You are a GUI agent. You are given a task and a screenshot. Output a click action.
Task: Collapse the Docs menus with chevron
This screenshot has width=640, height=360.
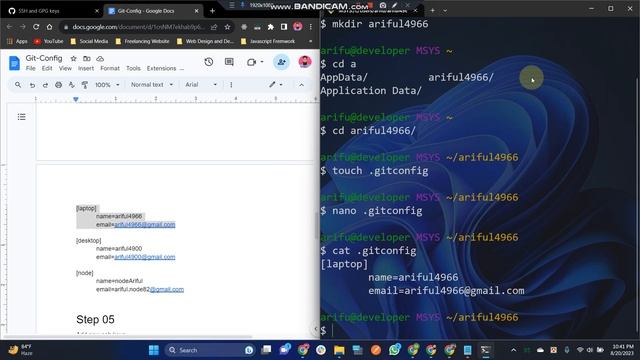[x=301, y=84]
